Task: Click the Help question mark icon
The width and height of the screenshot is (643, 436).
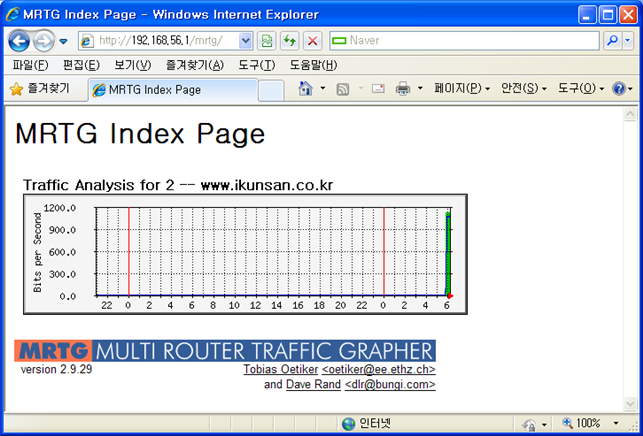Action: 618,89
